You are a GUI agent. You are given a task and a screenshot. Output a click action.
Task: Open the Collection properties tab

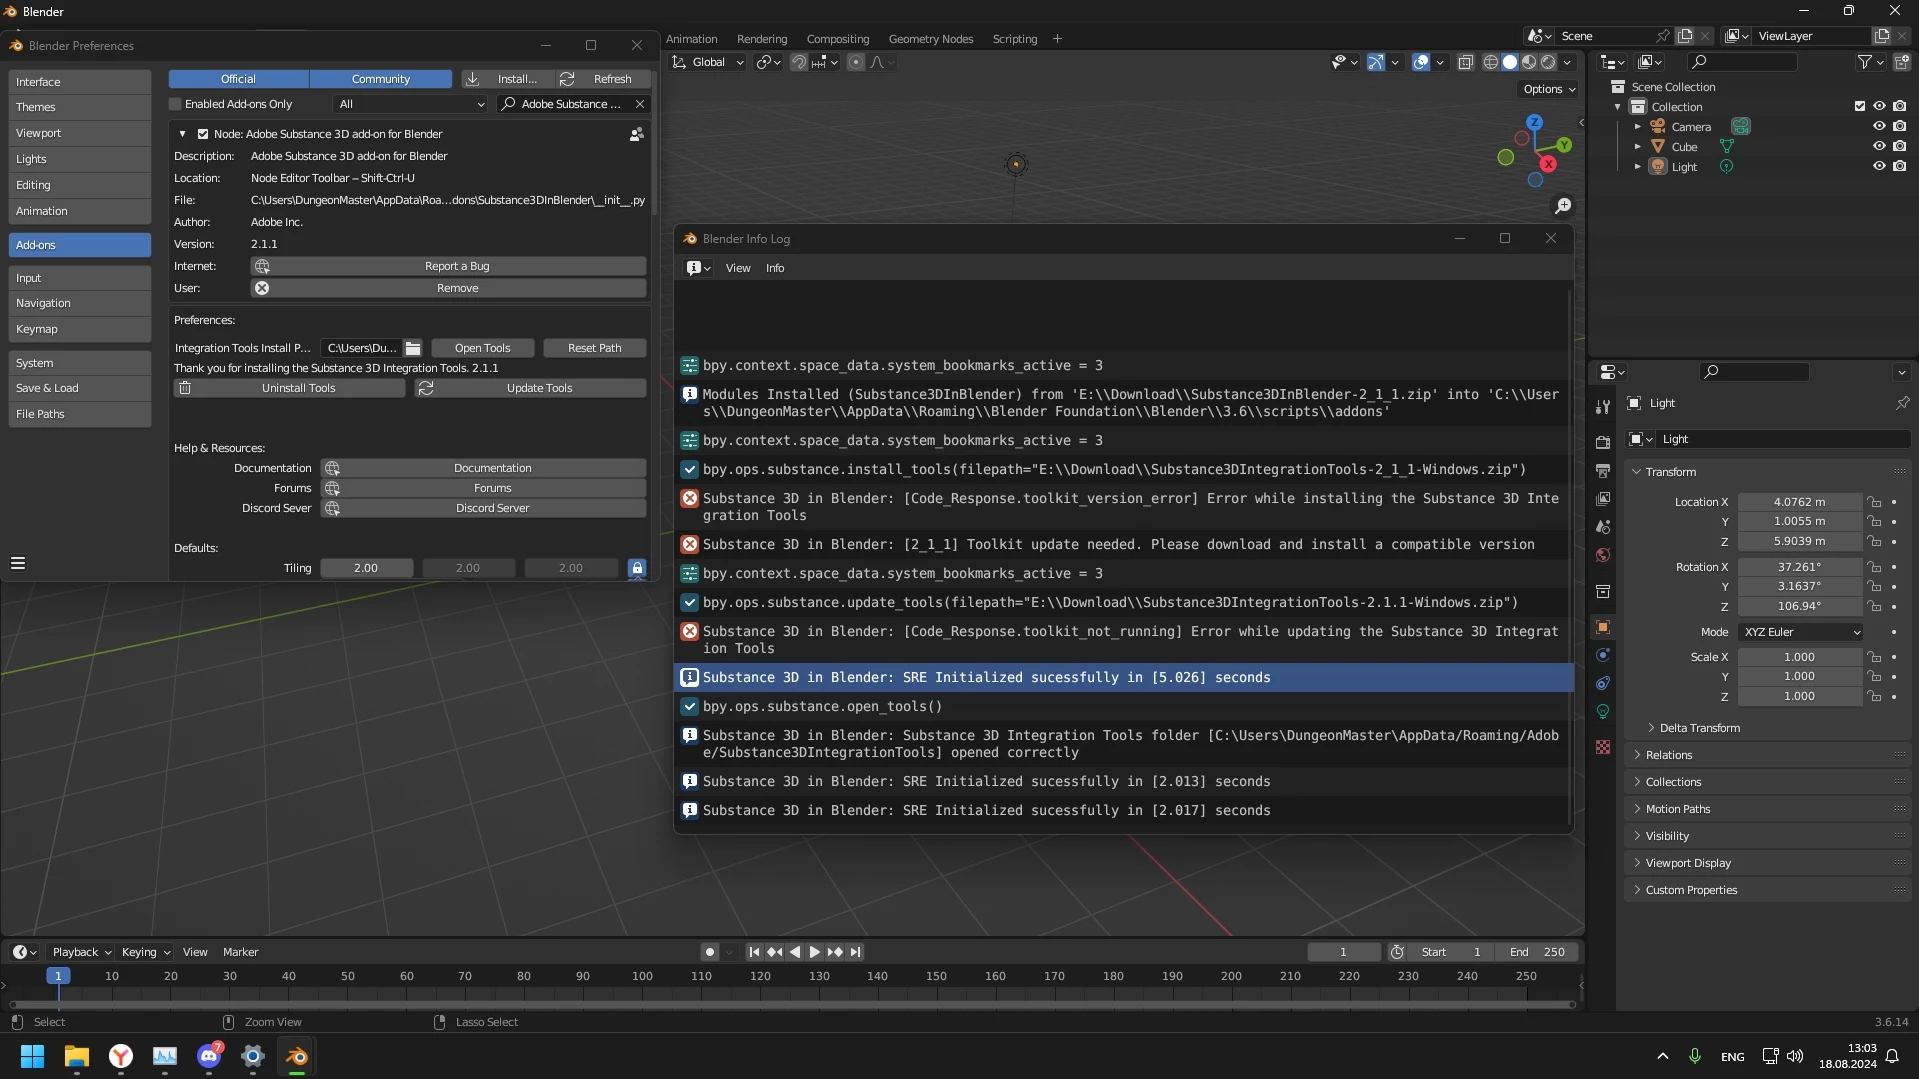(1603, 591)
